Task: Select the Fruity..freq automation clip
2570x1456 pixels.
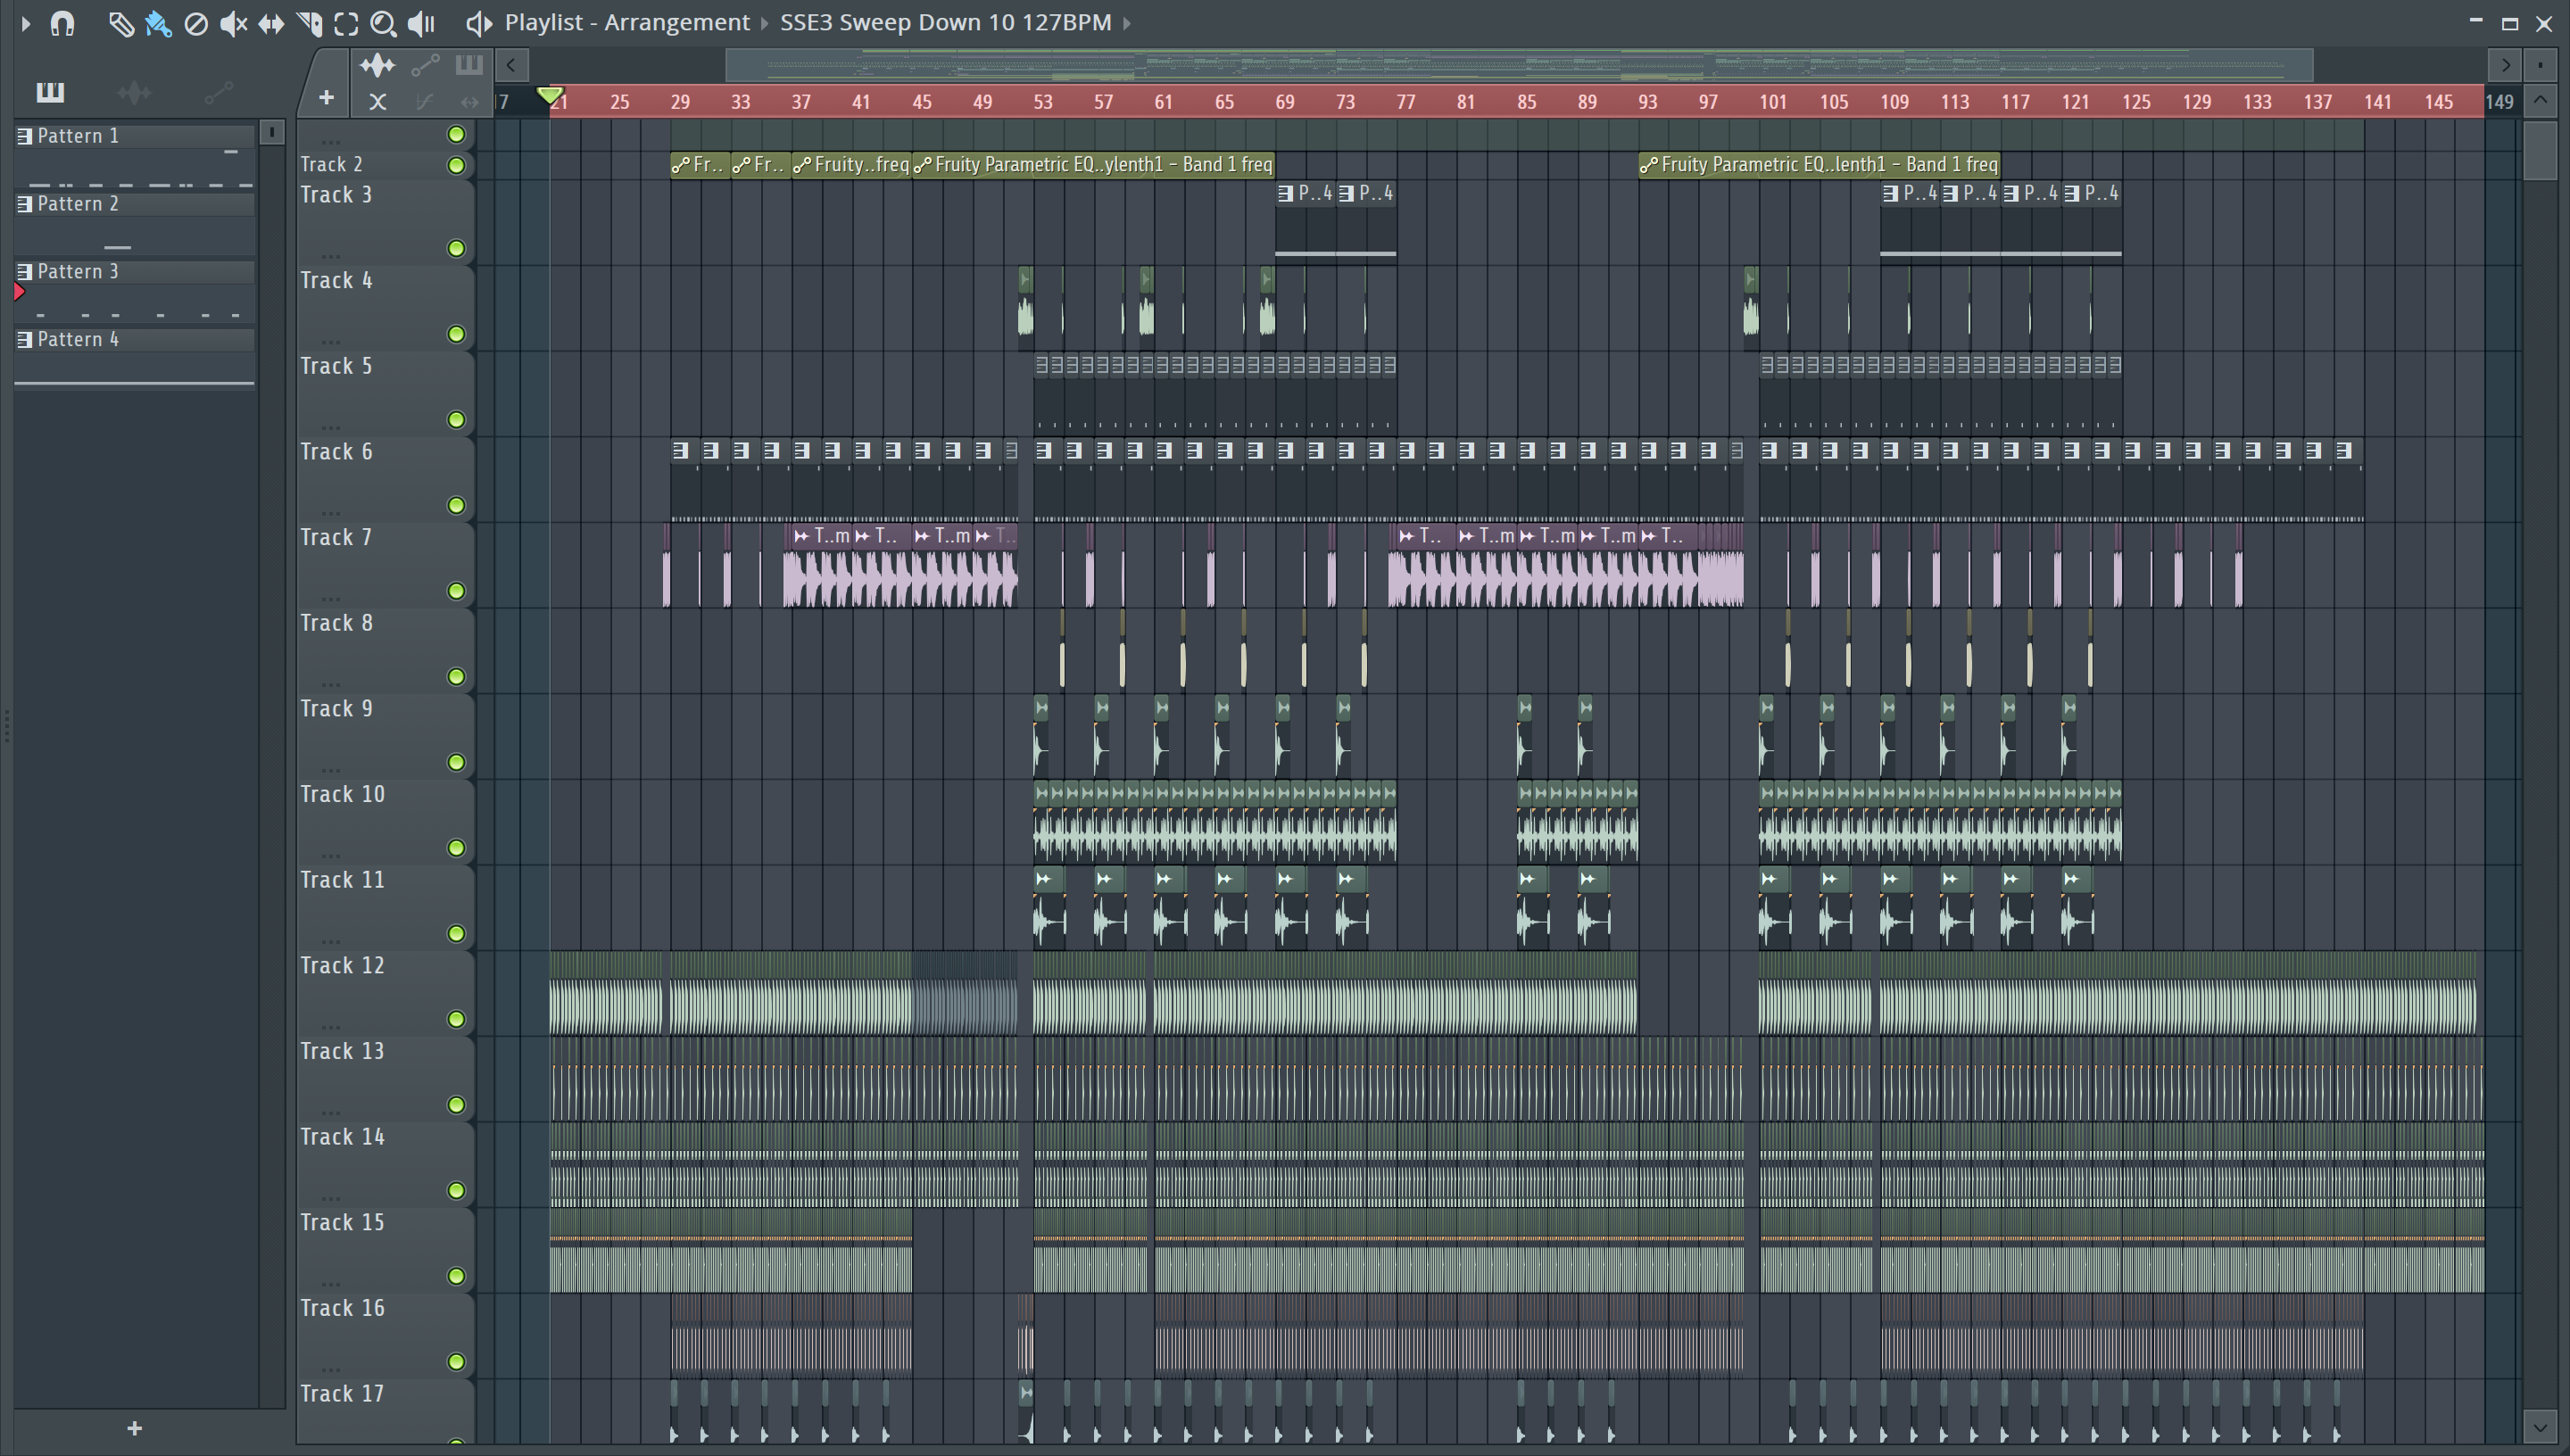Action: click(851, 164)
